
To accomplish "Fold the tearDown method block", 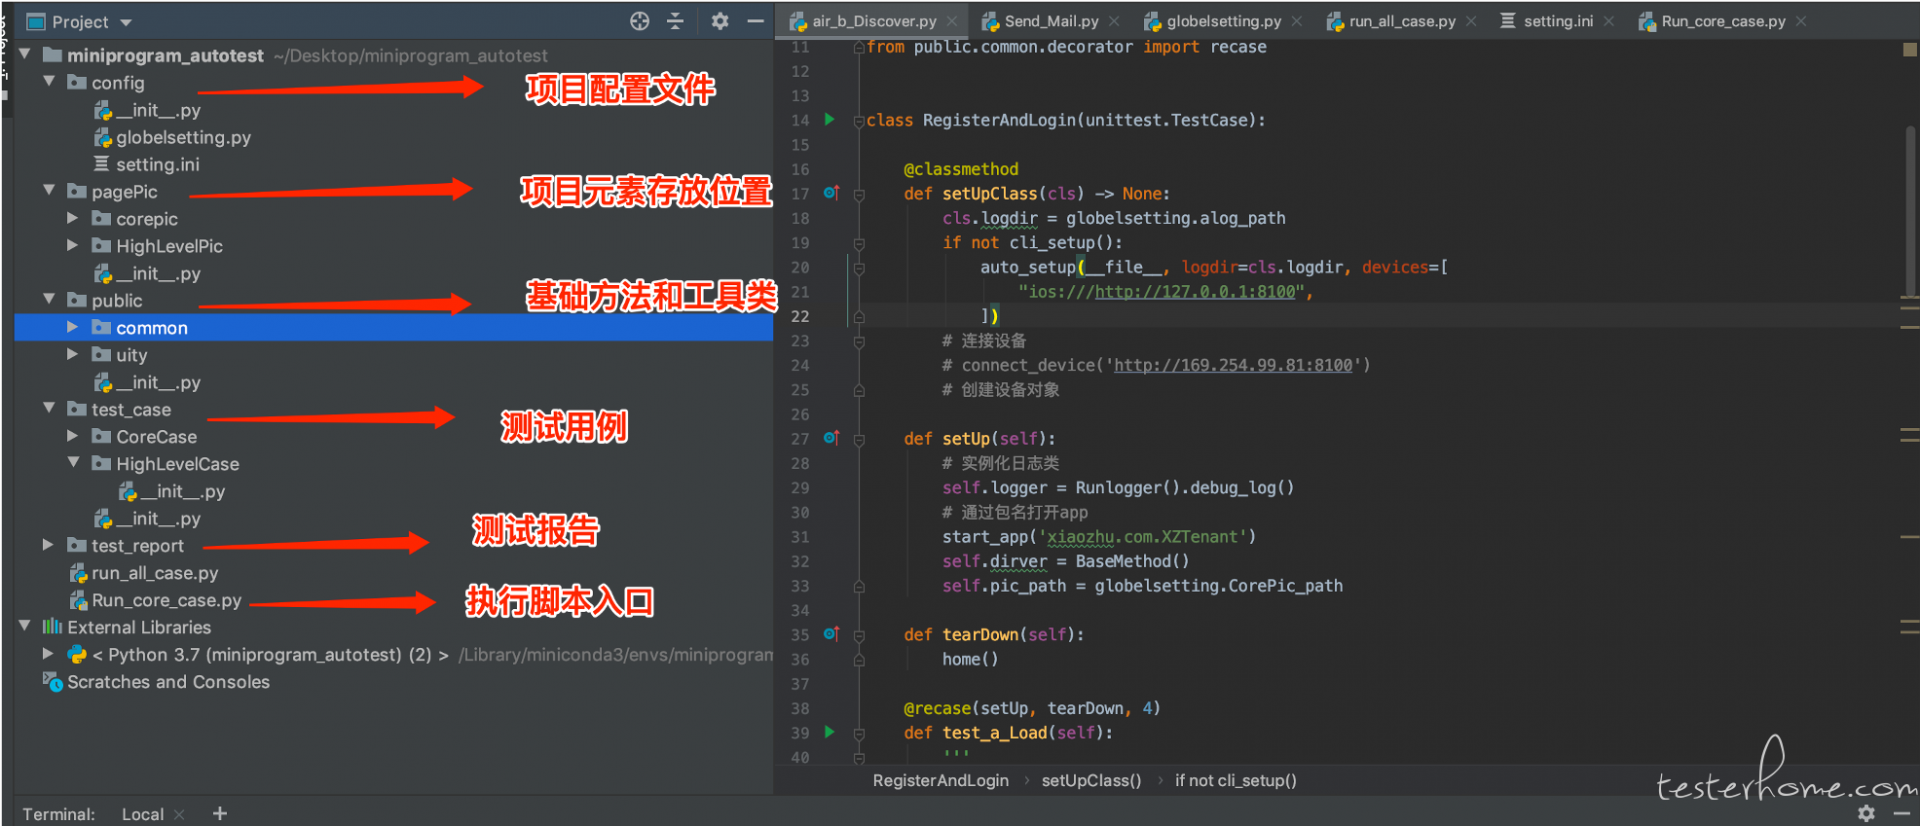I will [x=859, y=636].
